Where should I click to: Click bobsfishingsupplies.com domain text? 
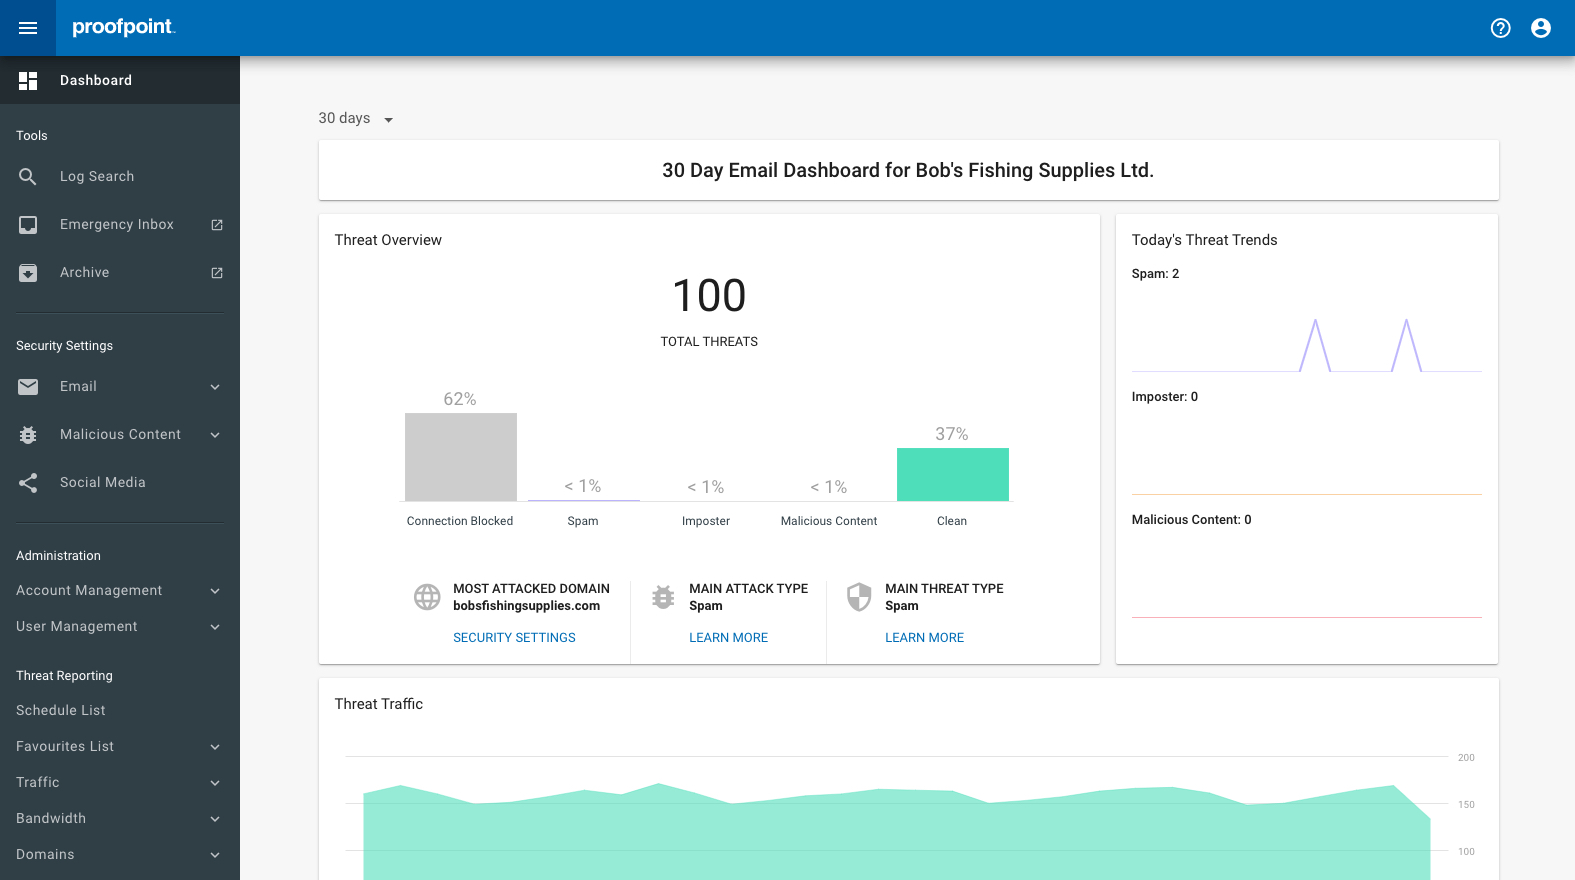[x=526, y=606]
